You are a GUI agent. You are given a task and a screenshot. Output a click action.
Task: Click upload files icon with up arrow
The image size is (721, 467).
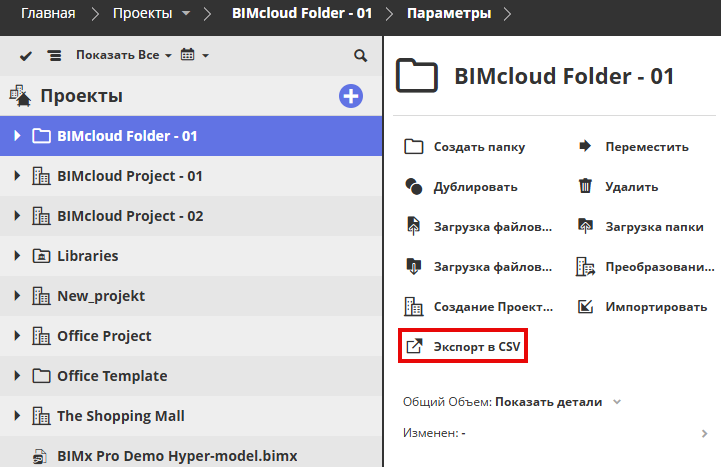coord(413,226)
